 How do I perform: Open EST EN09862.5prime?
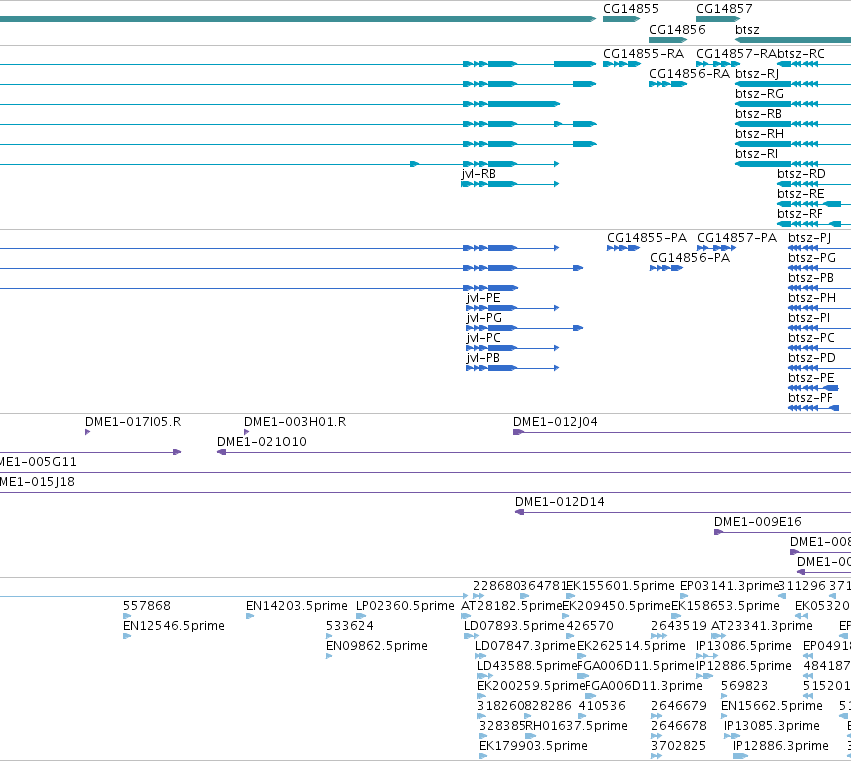[377, 646]
